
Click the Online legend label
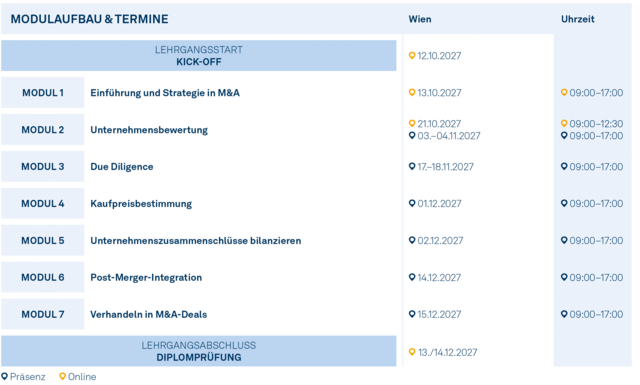pyautogui.click(x=82, y=377)
